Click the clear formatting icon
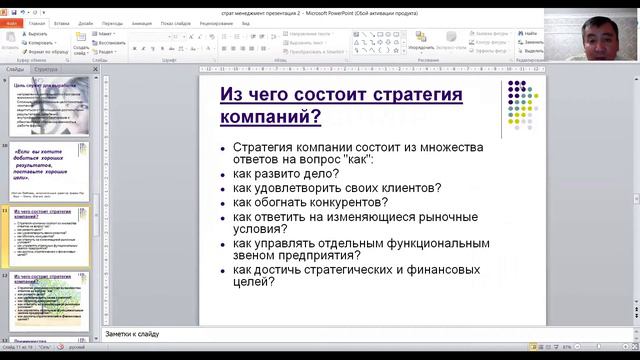Image resolution: width=640 pixels, height=360 pixels. 212,37
